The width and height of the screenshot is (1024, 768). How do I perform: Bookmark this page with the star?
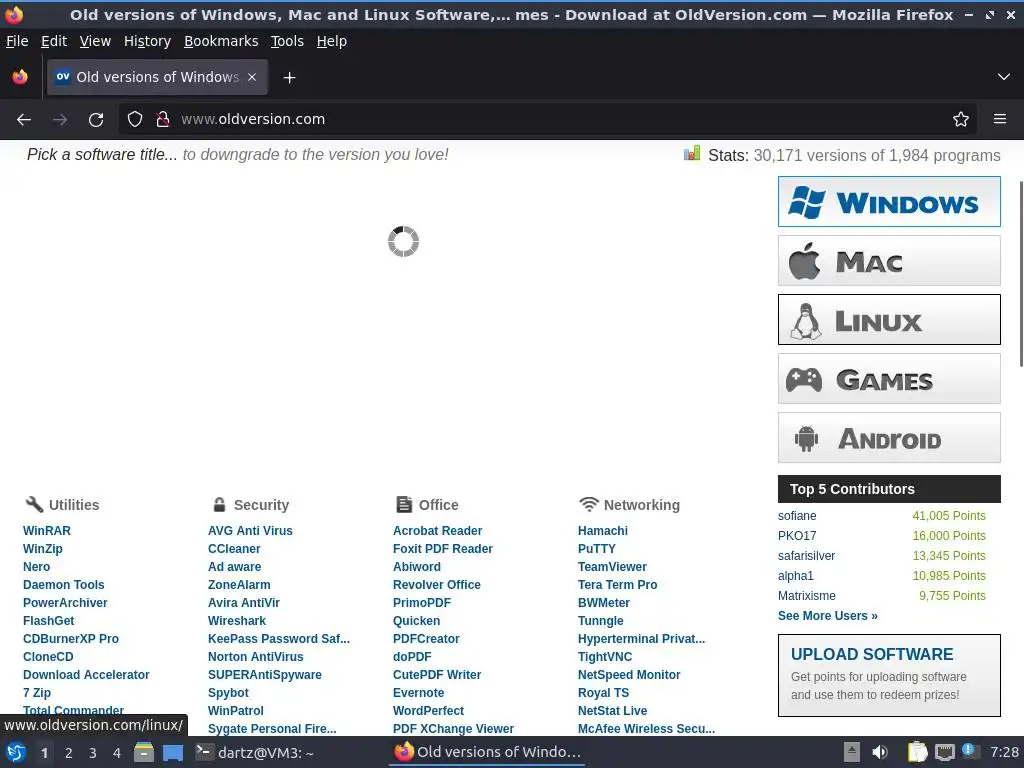961,120
